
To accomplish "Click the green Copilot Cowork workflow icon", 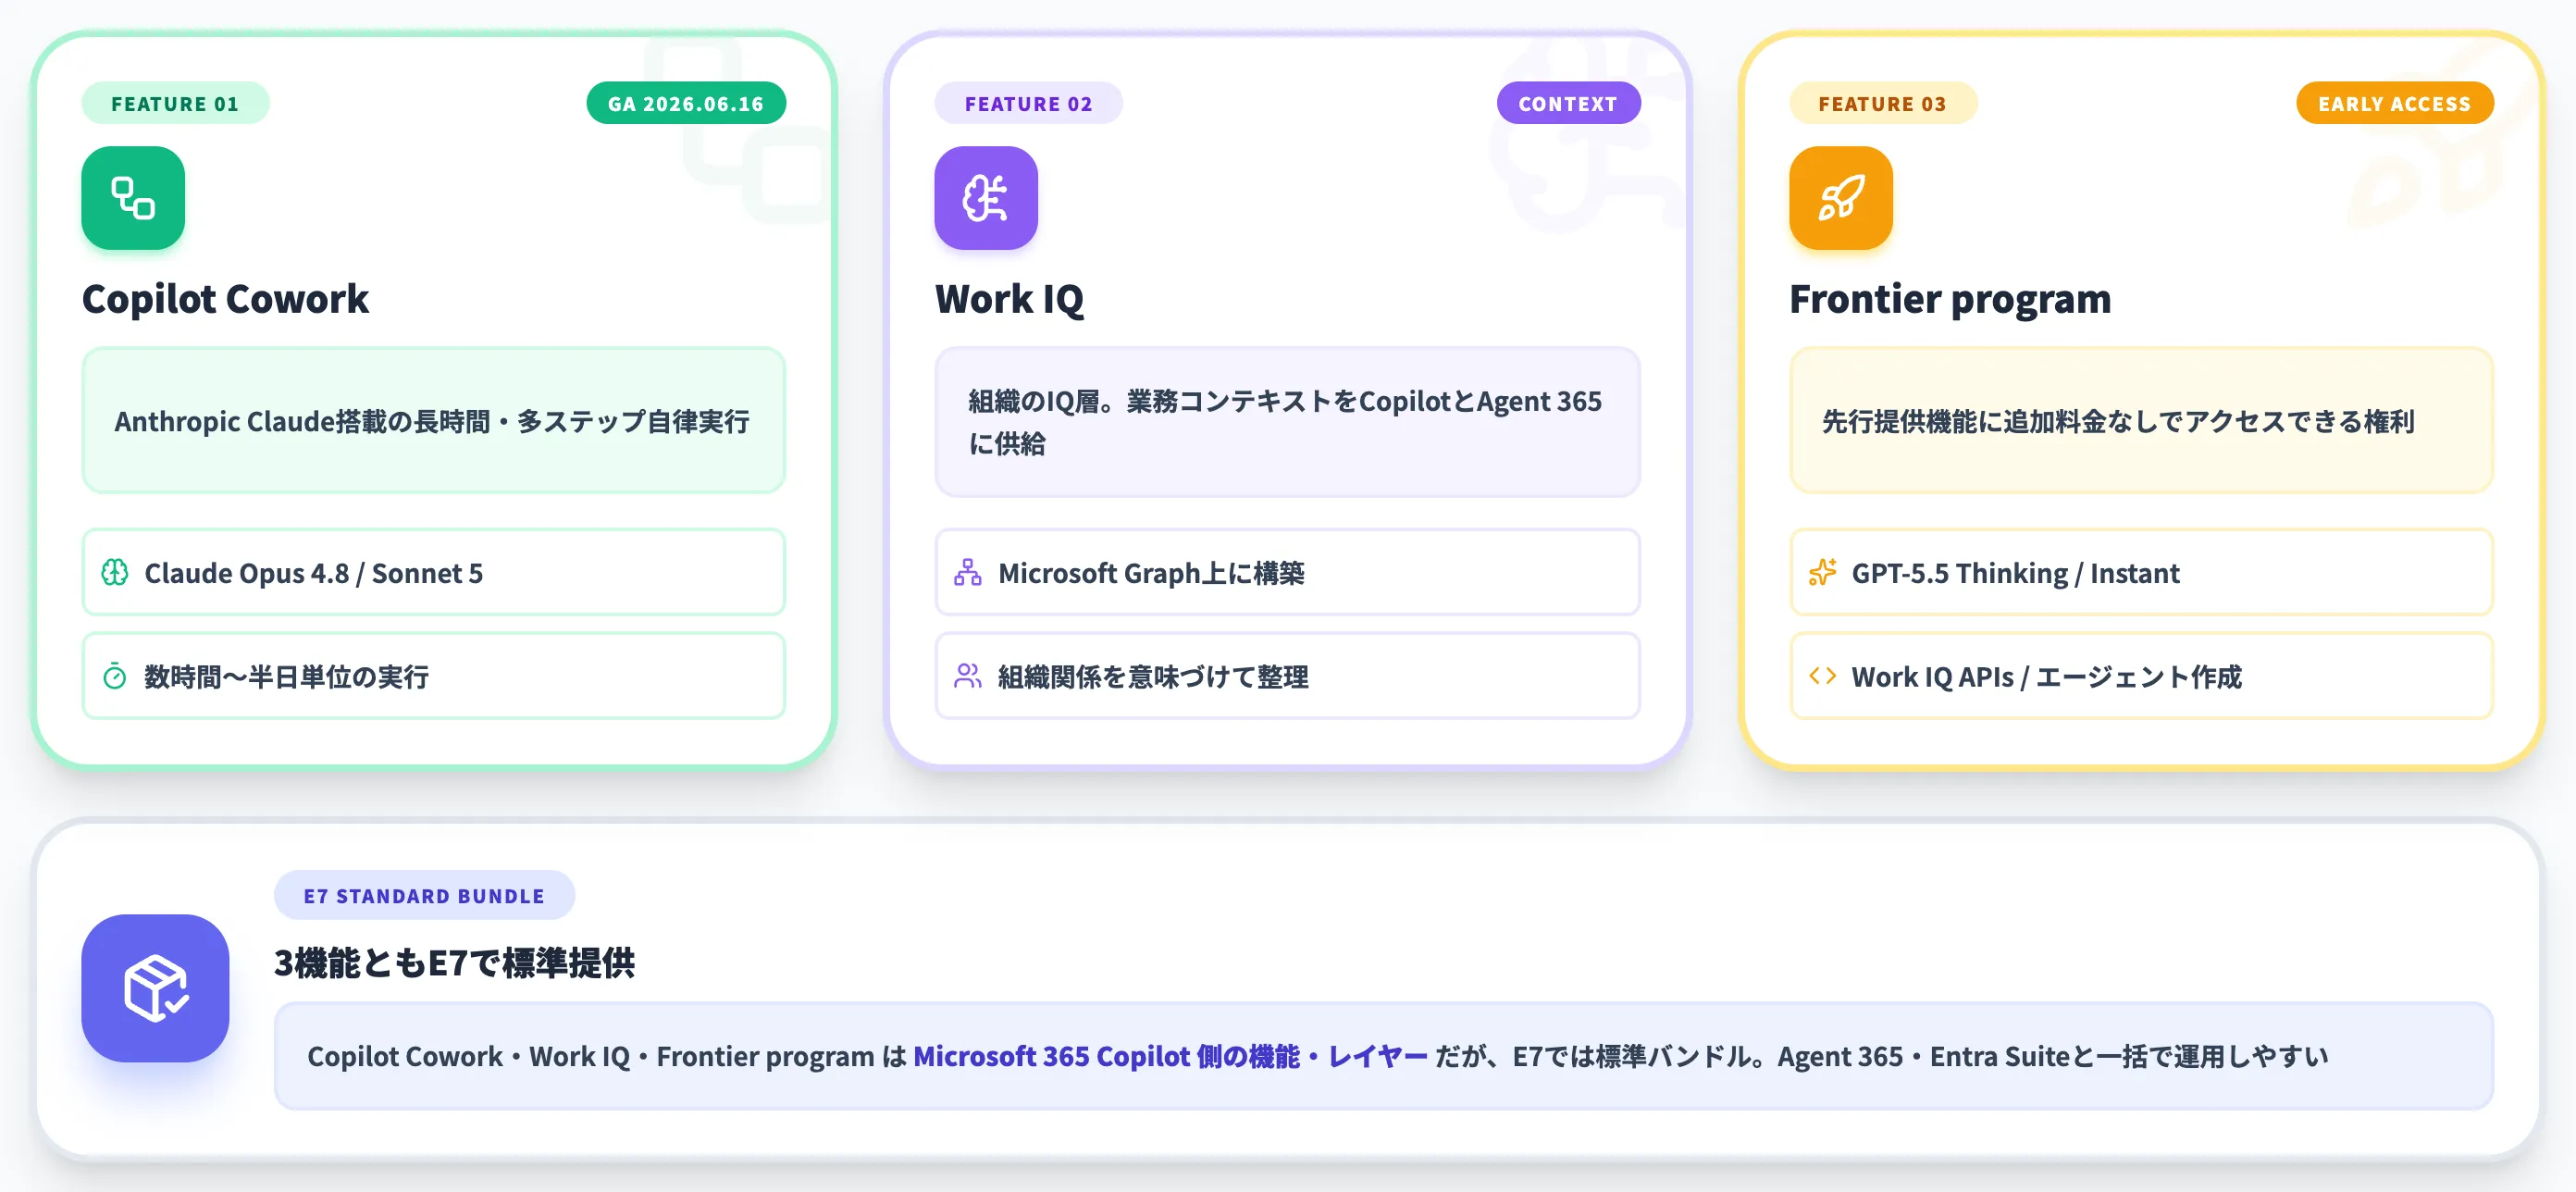I will click(133, 198).
